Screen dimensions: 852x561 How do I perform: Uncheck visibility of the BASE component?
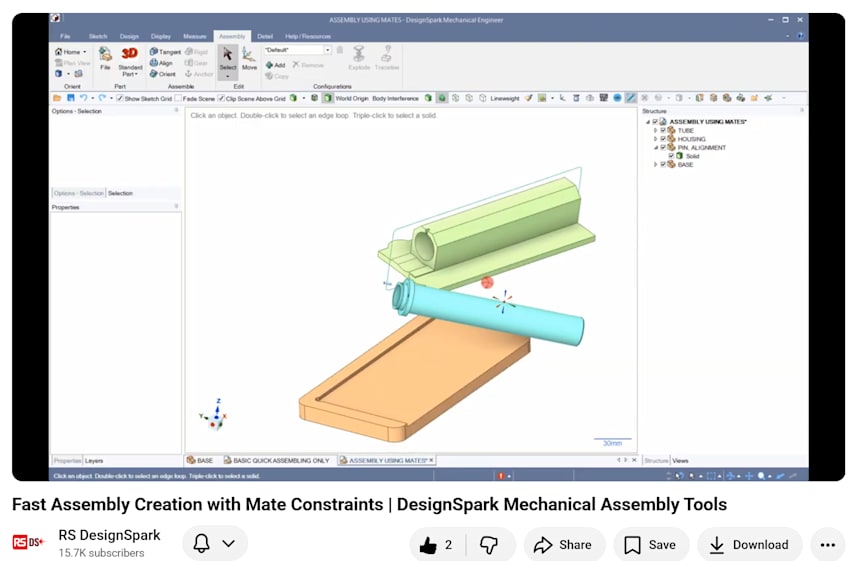(x=663, y=164)
